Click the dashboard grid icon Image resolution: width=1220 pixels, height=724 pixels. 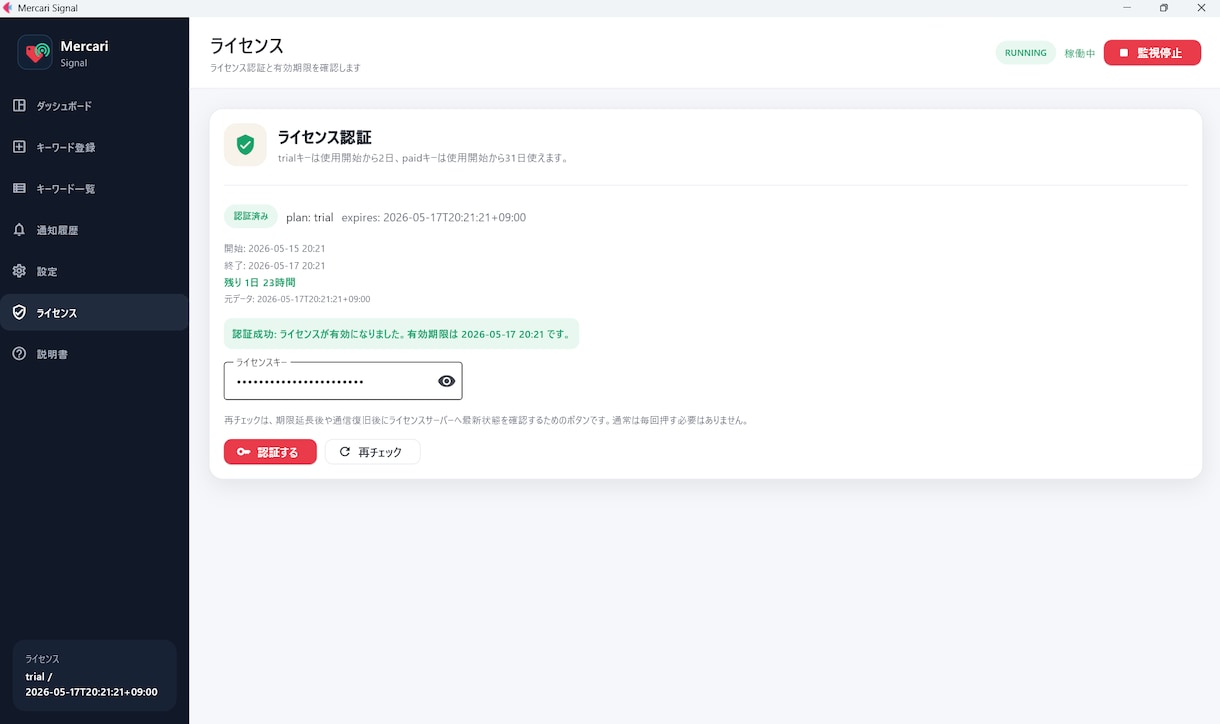[19, 105]
